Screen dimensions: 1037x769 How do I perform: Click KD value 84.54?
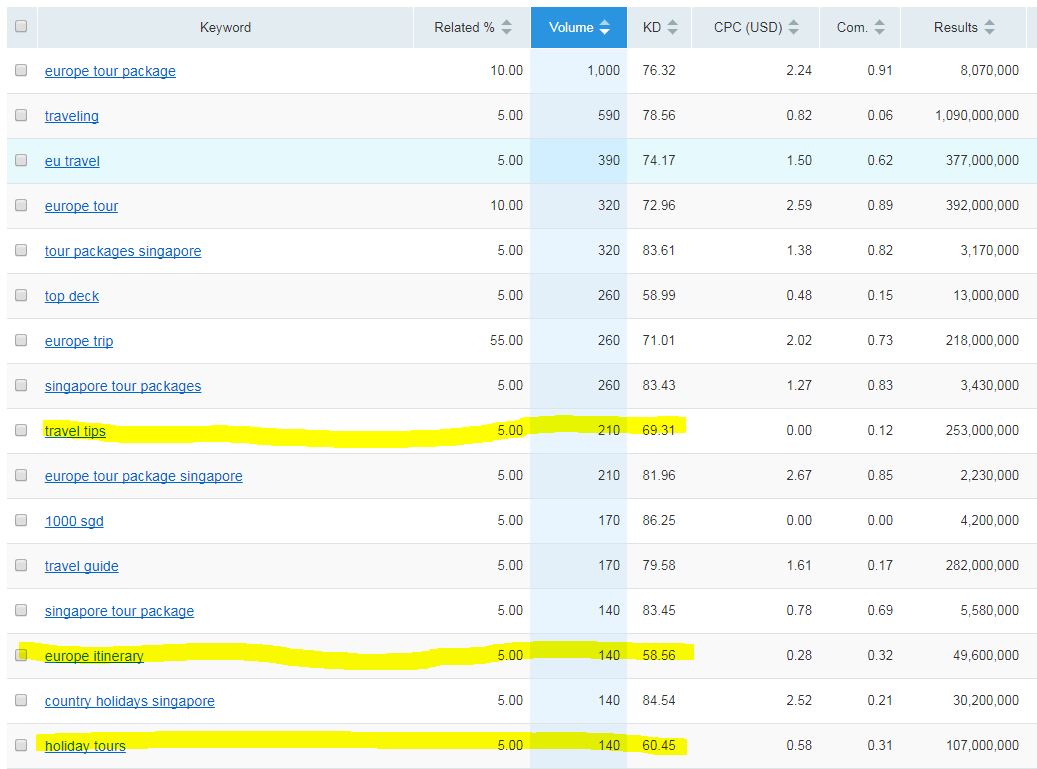[x=659, y=700]
